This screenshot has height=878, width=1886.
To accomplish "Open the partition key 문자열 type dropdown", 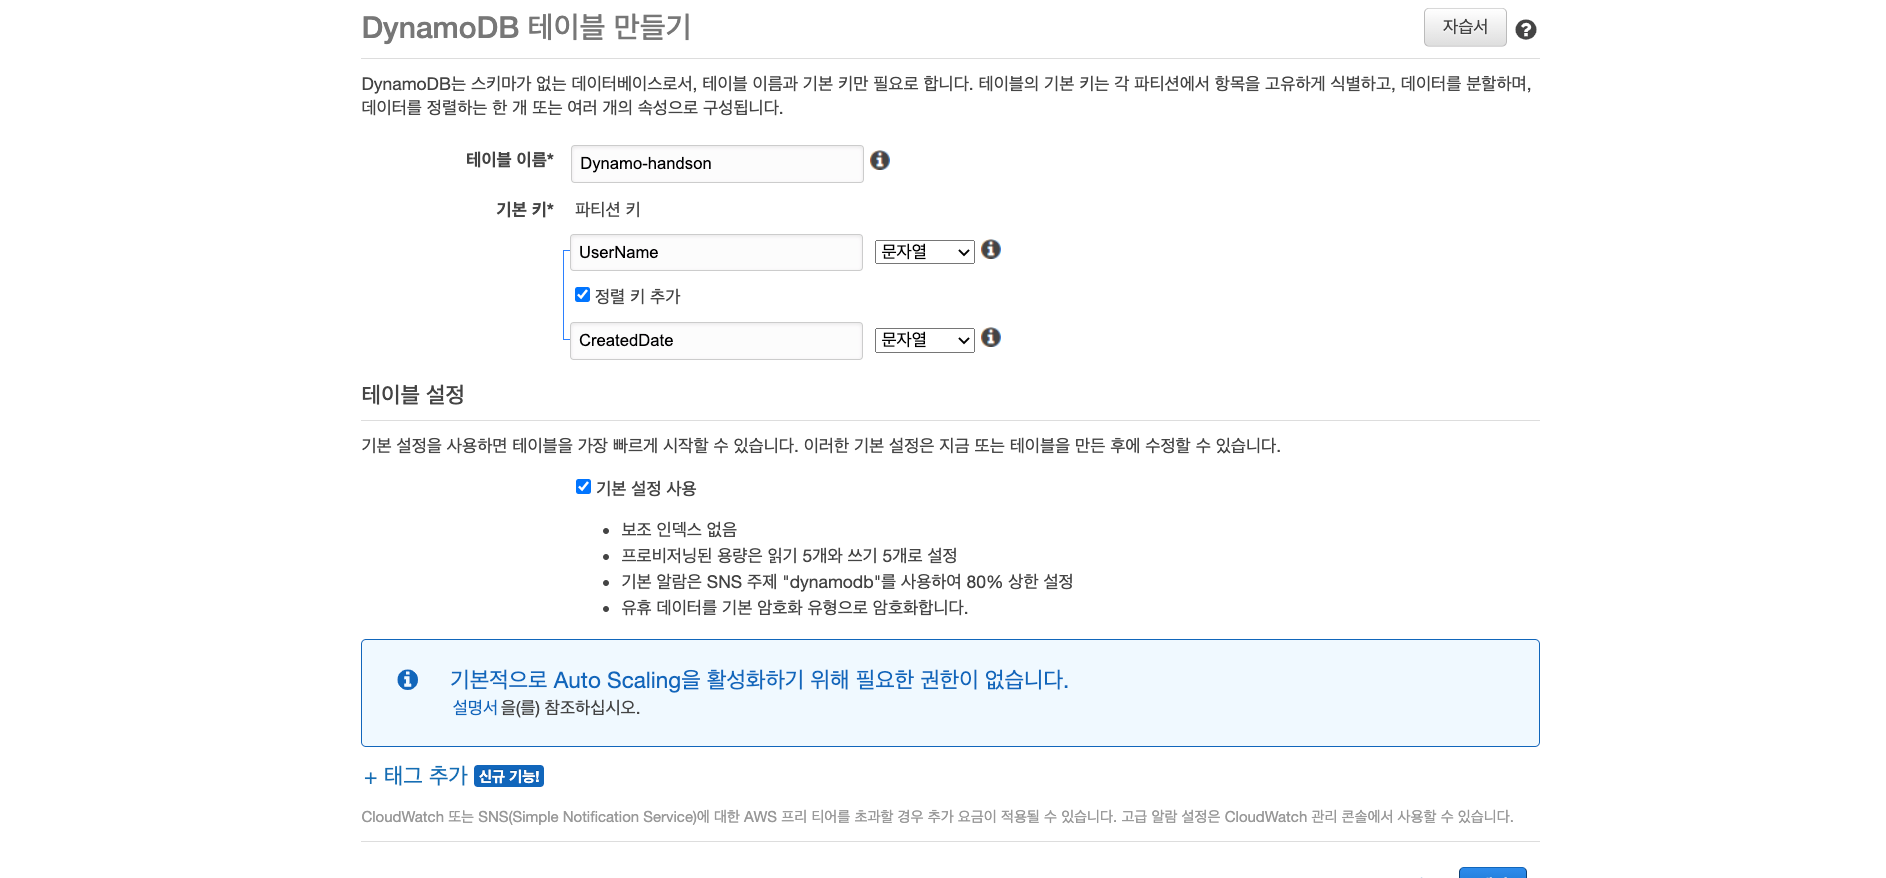I will pos(923,251).
